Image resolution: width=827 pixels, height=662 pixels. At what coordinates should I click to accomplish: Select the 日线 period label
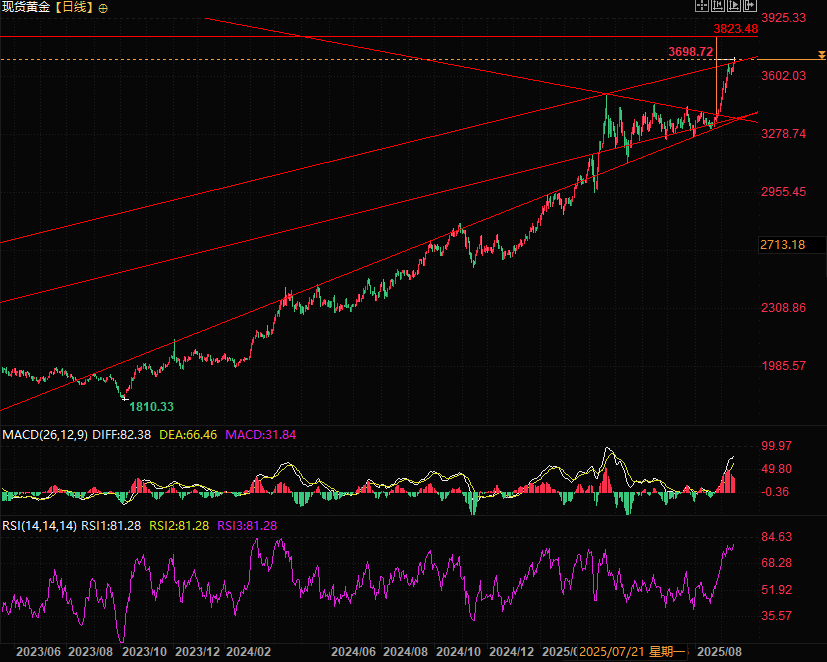click(x=77, y=7)
